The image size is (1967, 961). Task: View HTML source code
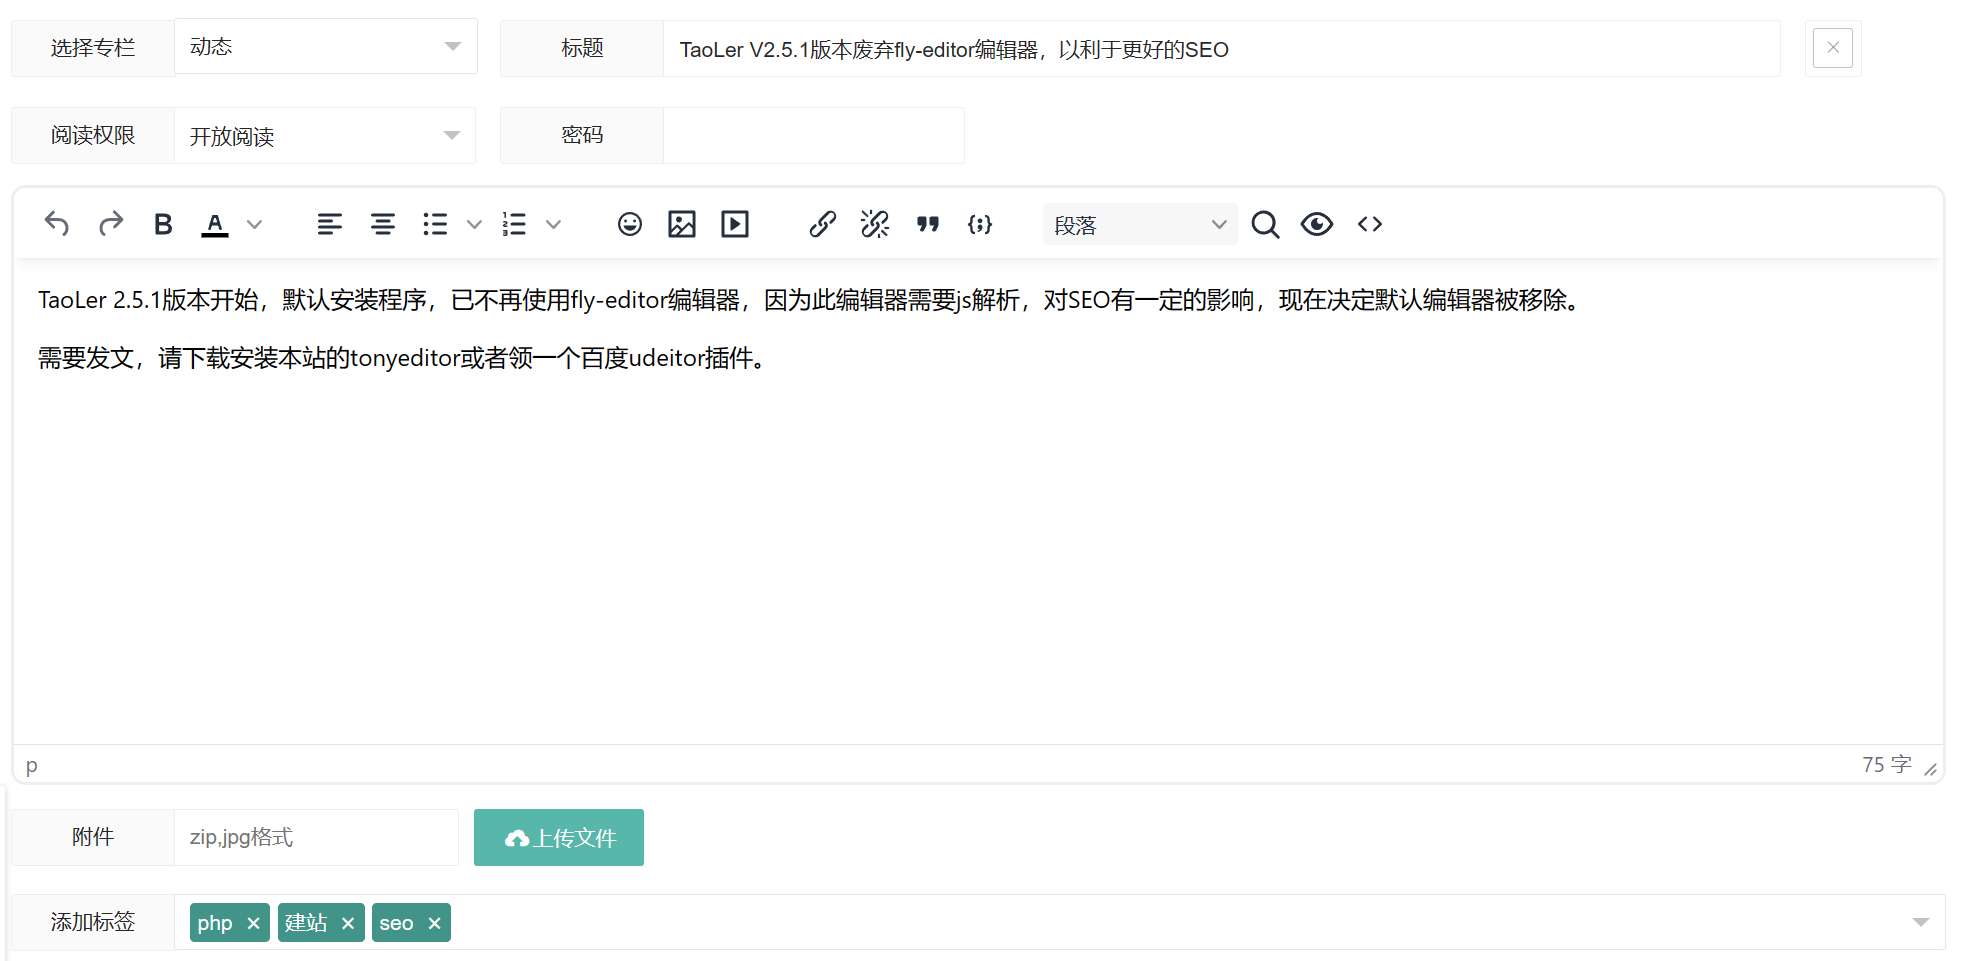click(1370, 224)
